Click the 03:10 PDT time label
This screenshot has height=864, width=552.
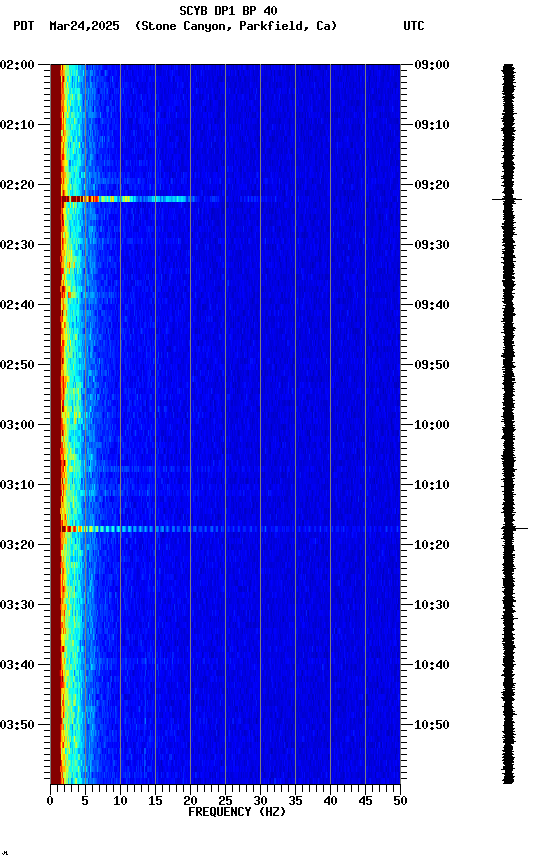pyautogui.click(x=17, y=485)
